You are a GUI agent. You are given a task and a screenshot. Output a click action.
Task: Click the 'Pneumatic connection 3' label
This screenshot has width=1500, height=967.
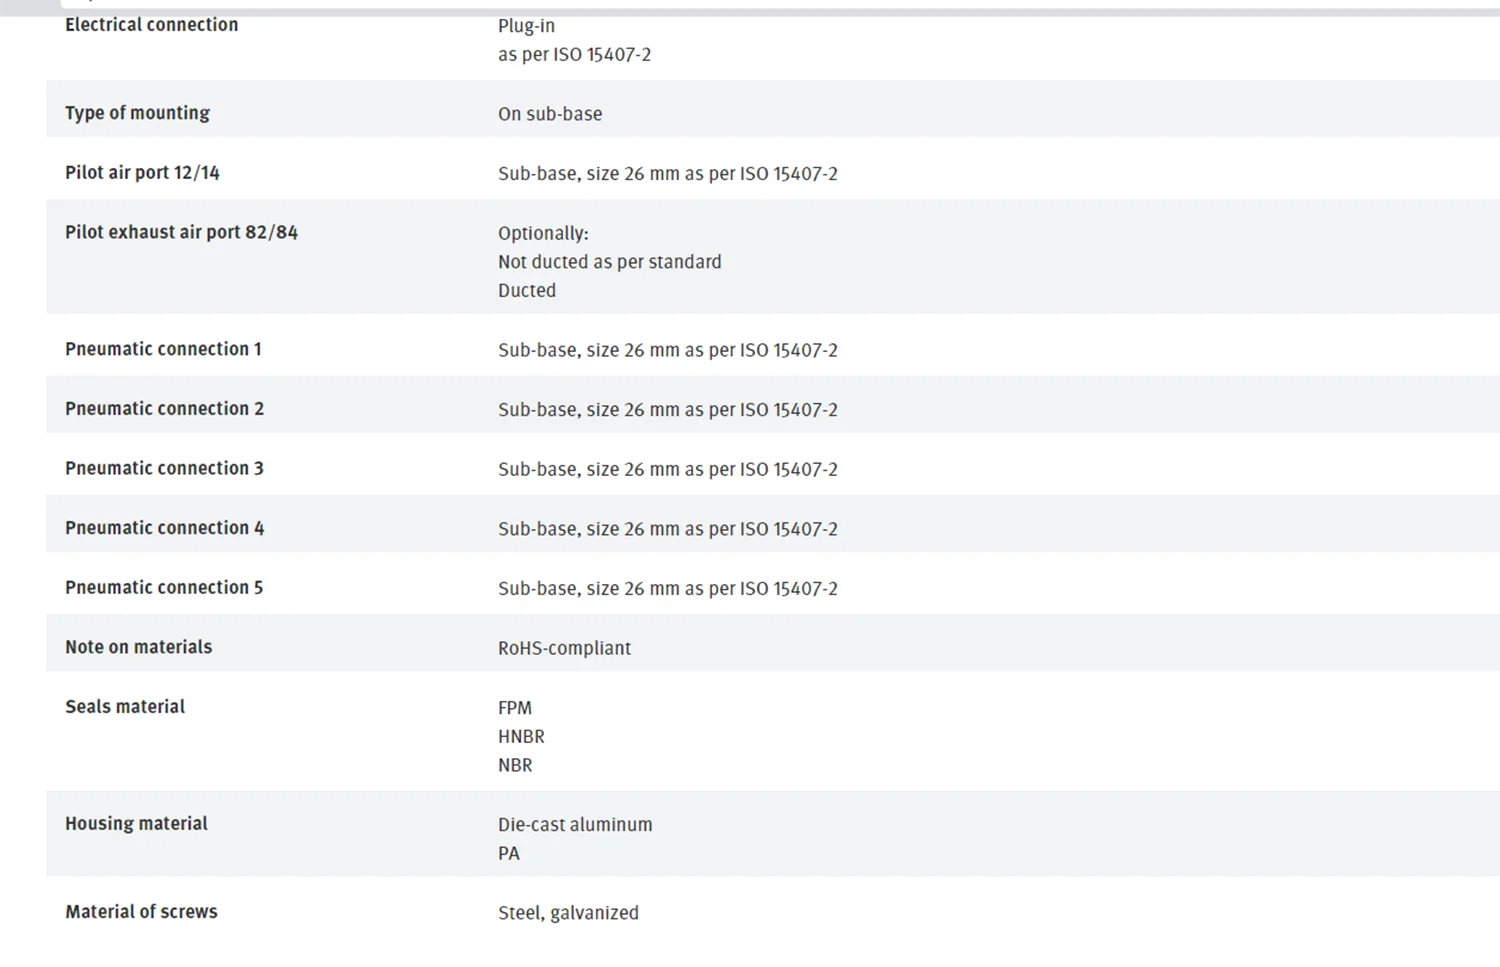pyautogui.click(x=164, y=468)
